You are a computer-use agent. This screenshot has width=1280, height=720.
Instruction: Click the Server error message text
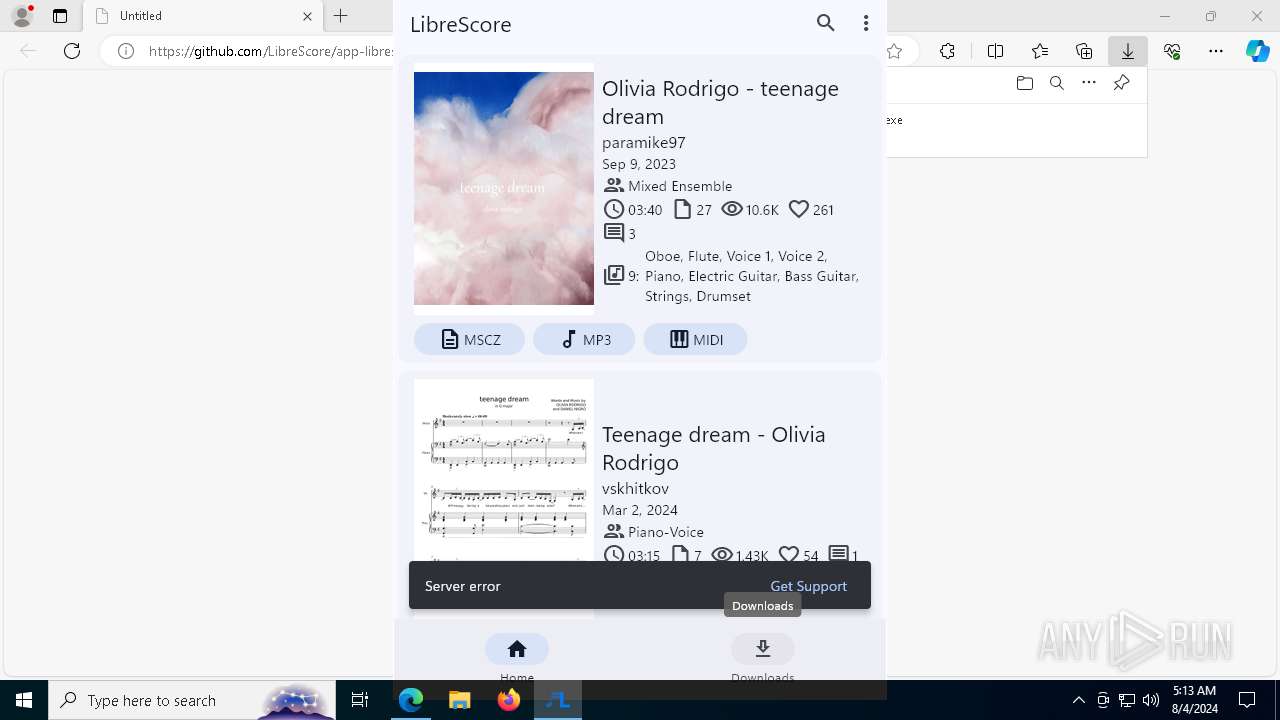point(463,586)
